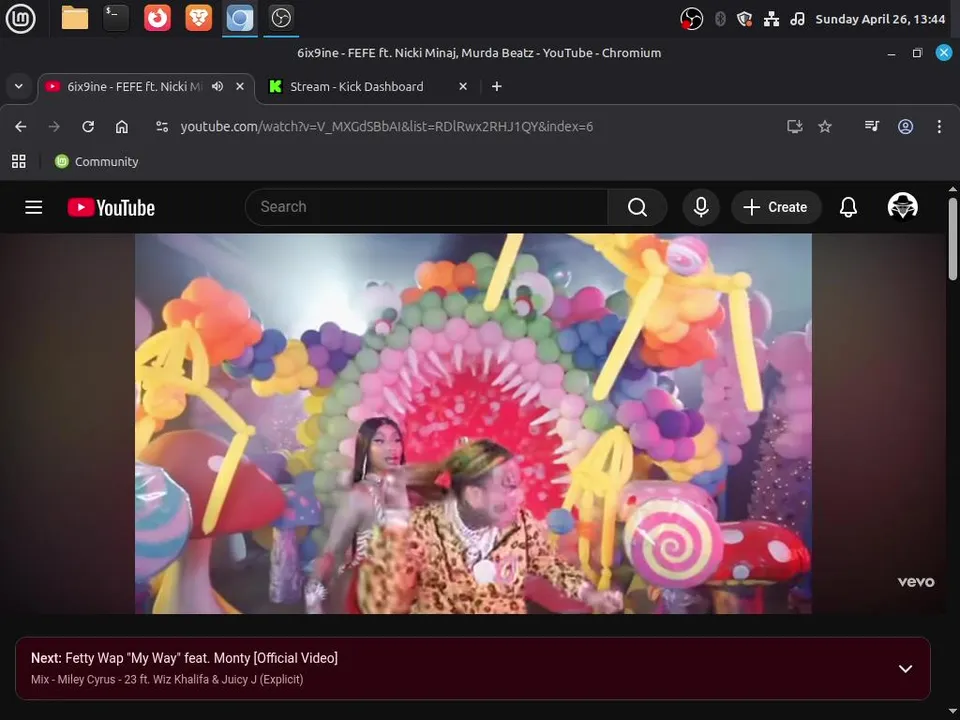Open the Chromium three-dot menu

click(939, 127)
